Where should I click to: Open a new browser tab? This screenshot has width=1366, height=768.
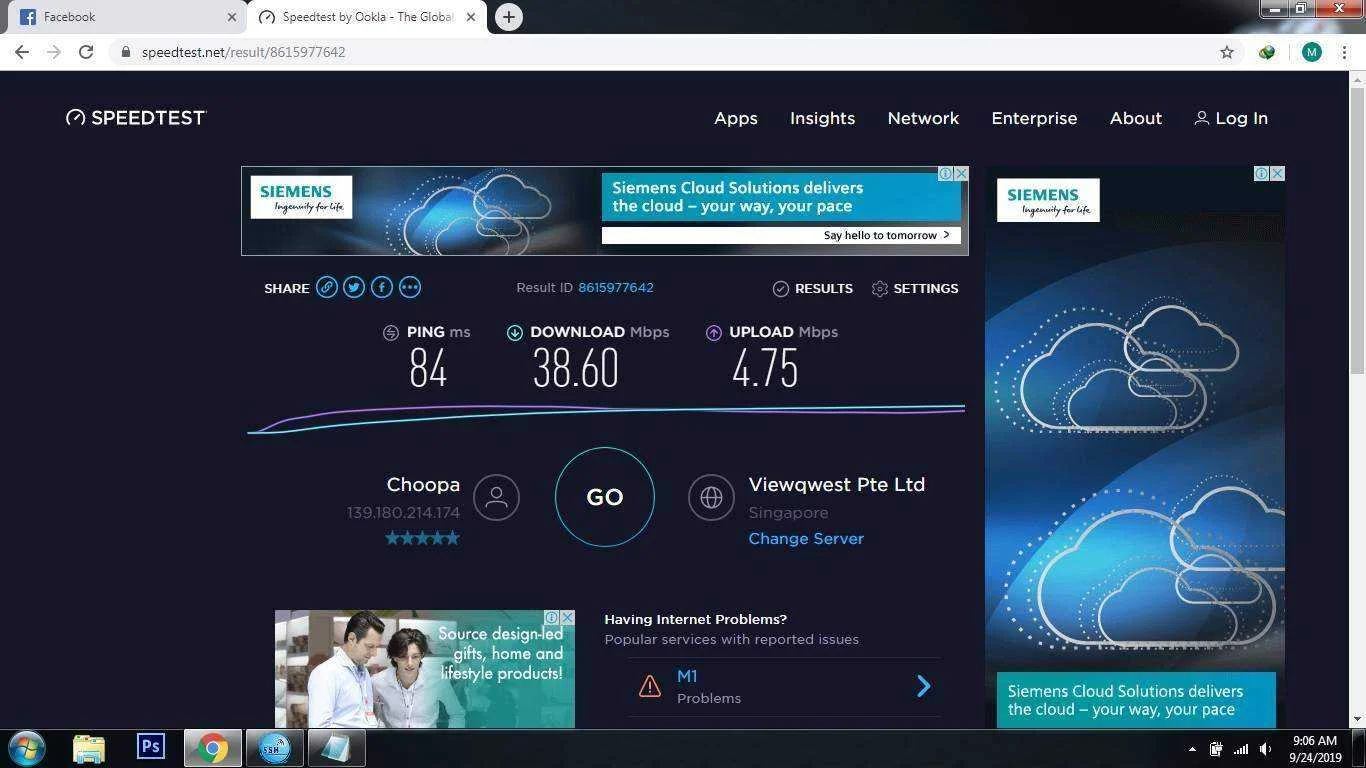[509, 17]
